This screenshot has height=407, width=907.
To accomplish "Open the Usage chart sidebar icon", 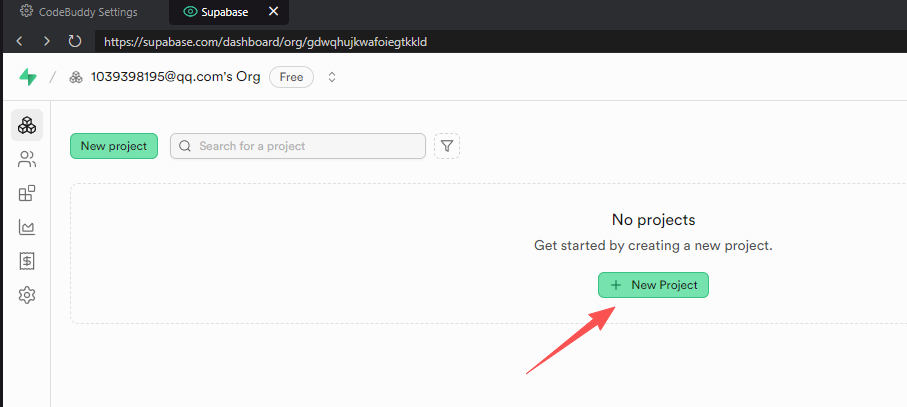I will click(27, 227).
